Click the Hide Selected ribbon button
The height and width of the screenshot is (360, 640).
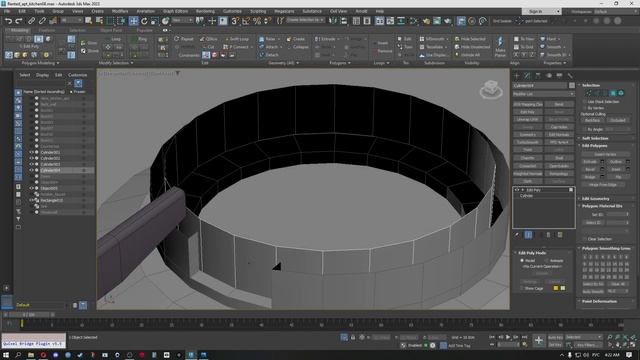click(470, 39)
